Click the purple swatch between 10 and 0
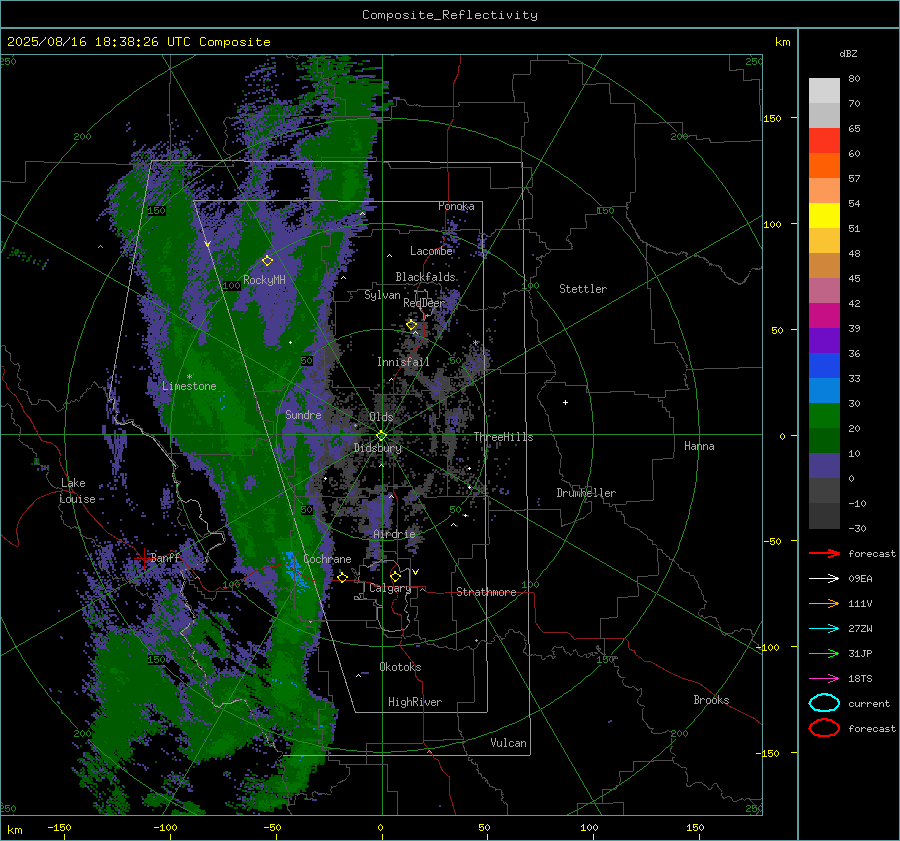 (x=824, y=466)
